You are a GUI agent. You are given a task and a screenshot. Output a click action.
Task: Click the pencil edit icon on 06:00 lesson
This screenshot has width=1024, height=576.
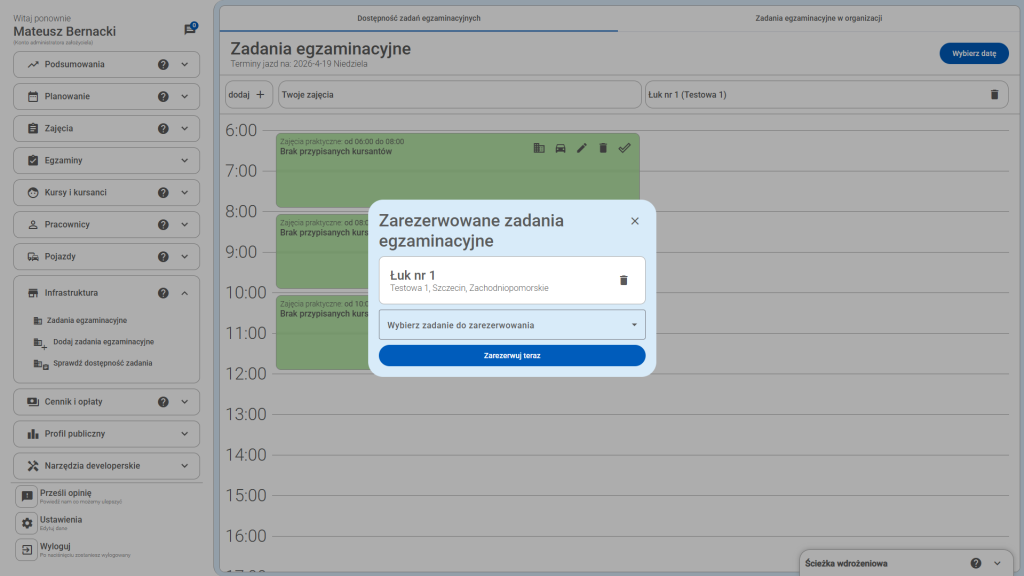click(581, 148)
